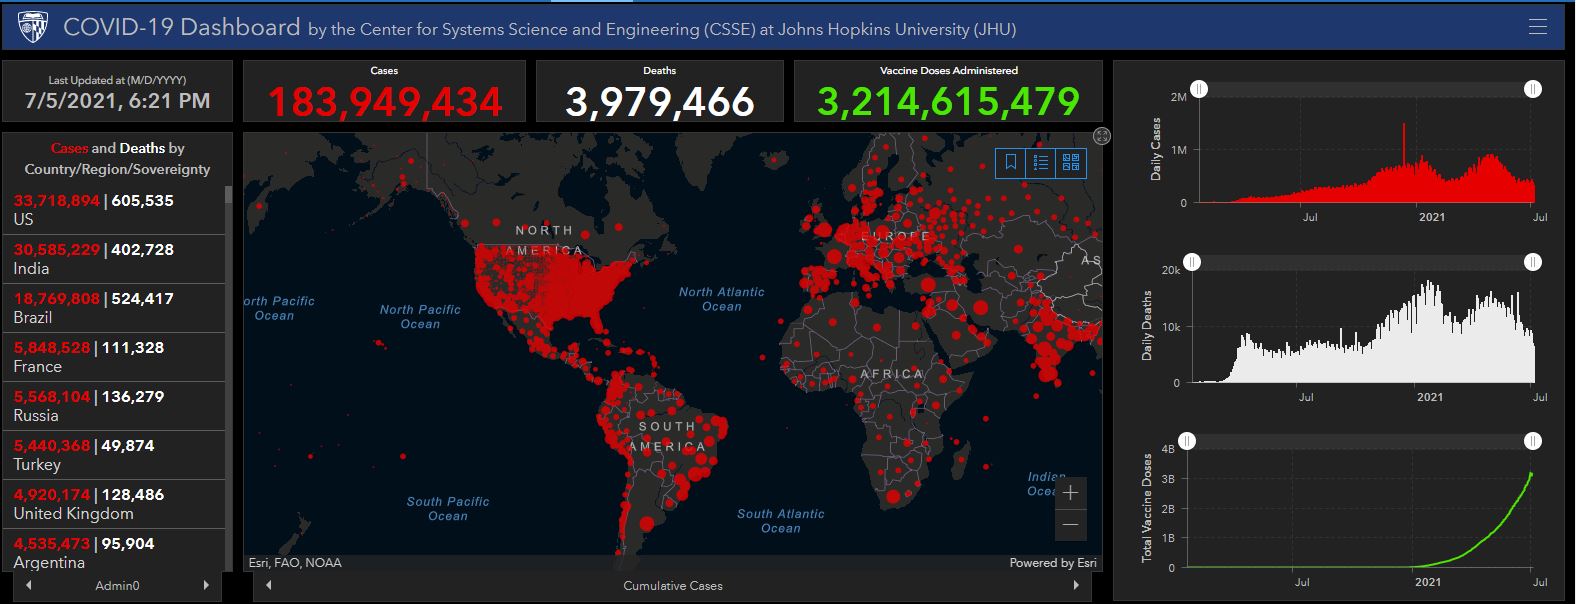
Task: Advance to next map after Cumulative Cases
Action: click(x=1076, y=585)
